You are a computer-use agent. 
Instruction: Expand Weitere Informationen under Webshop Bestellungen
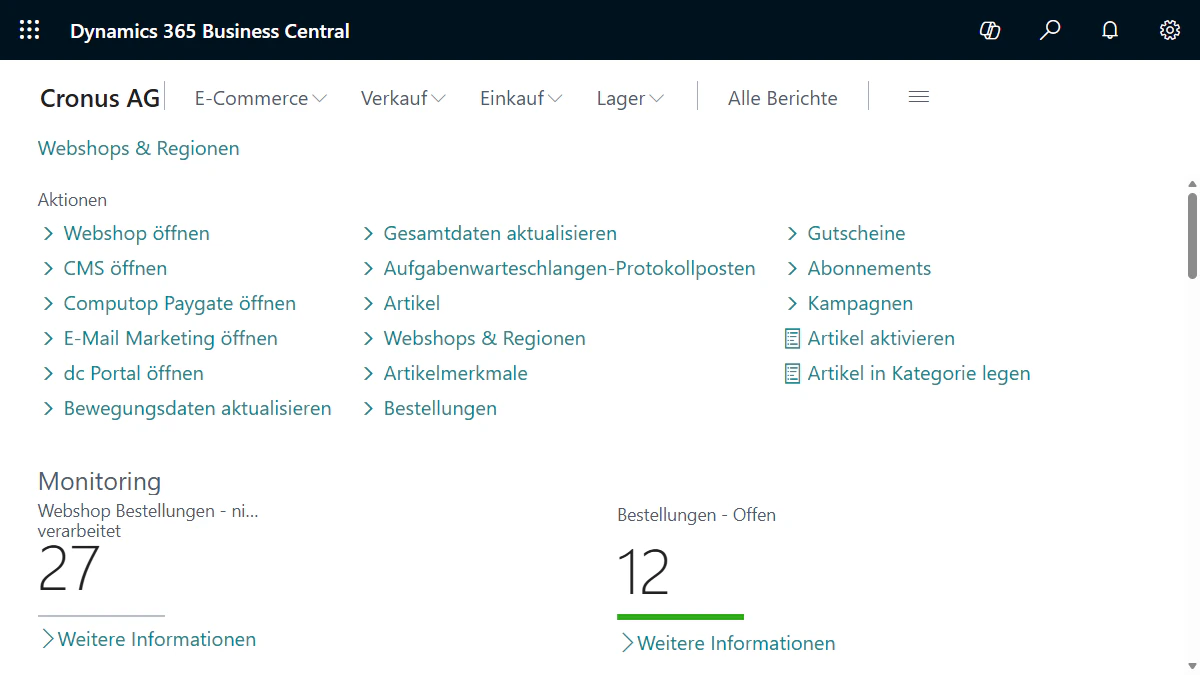147,639
